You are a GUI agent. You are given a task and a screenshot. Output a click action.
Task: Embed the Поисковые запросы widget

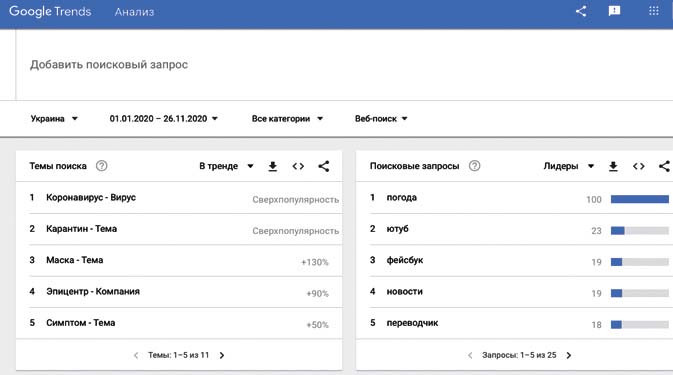coord(639,166)
